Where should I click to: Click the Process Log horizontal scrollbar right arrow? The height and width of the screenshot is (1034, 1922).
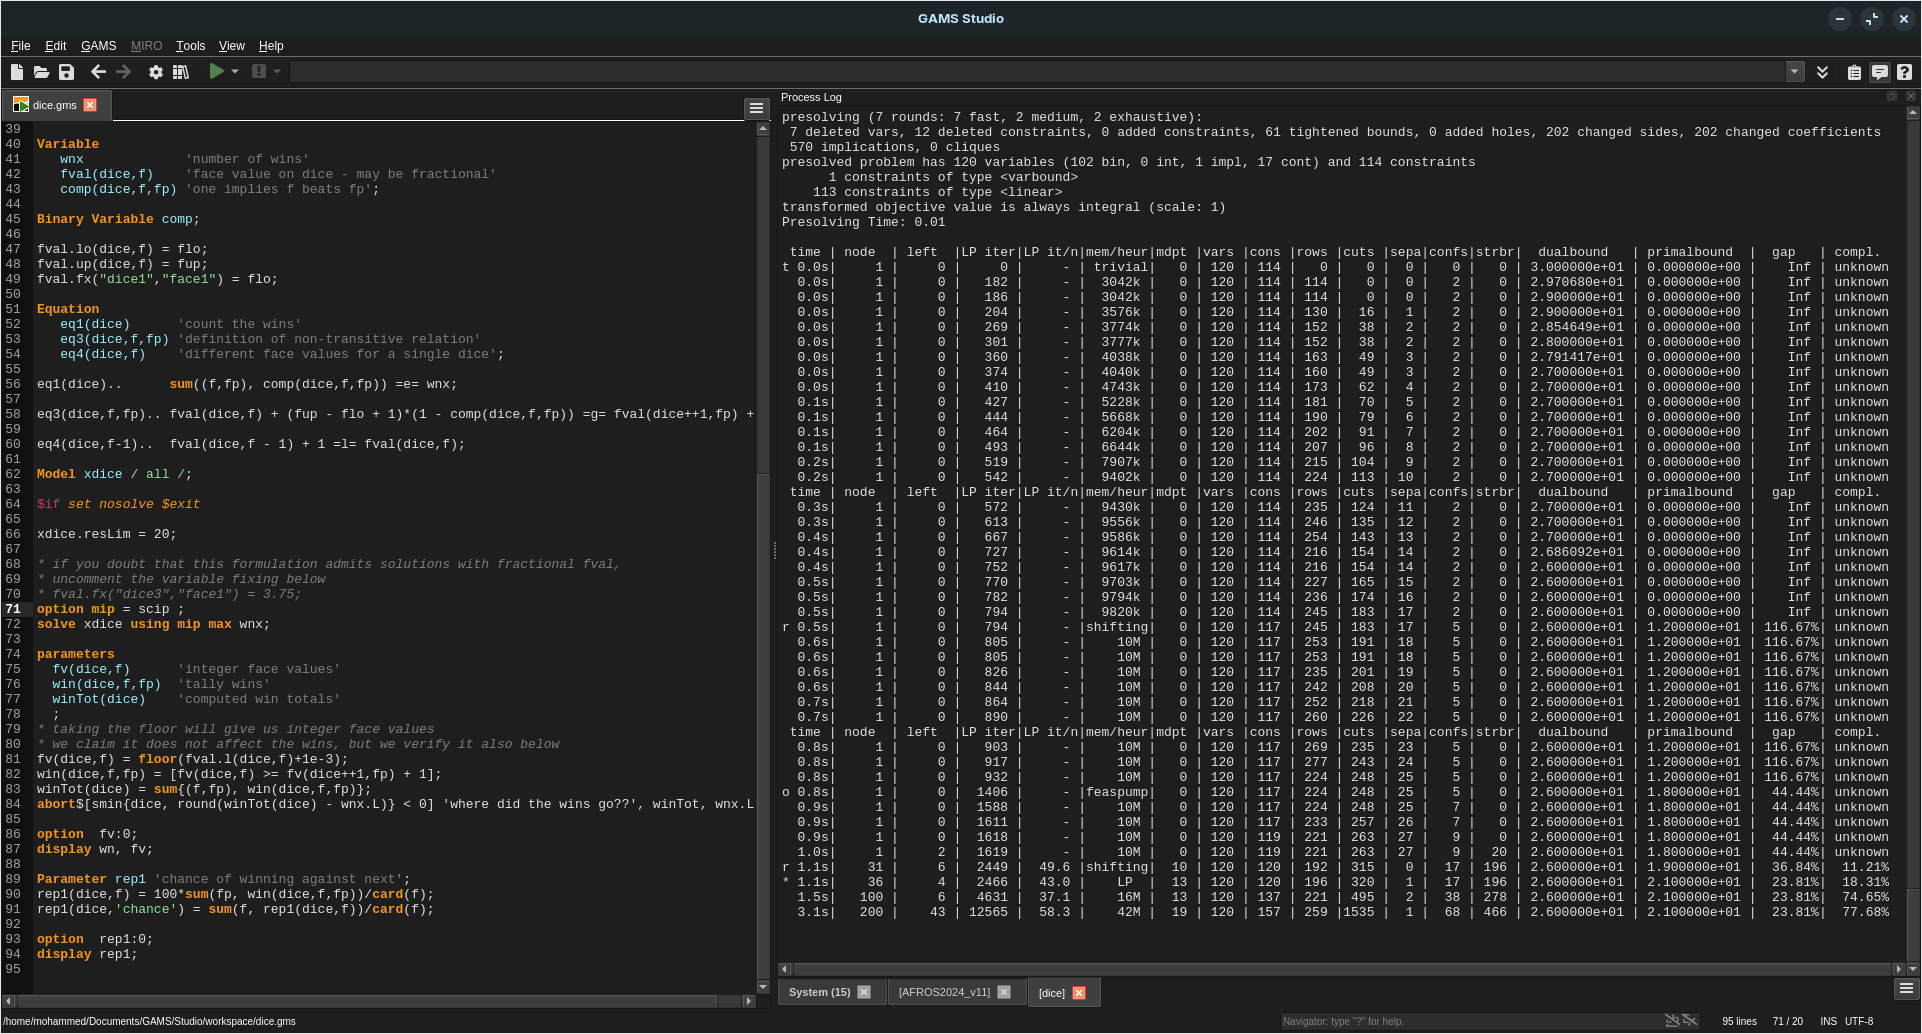(1898, 969)
